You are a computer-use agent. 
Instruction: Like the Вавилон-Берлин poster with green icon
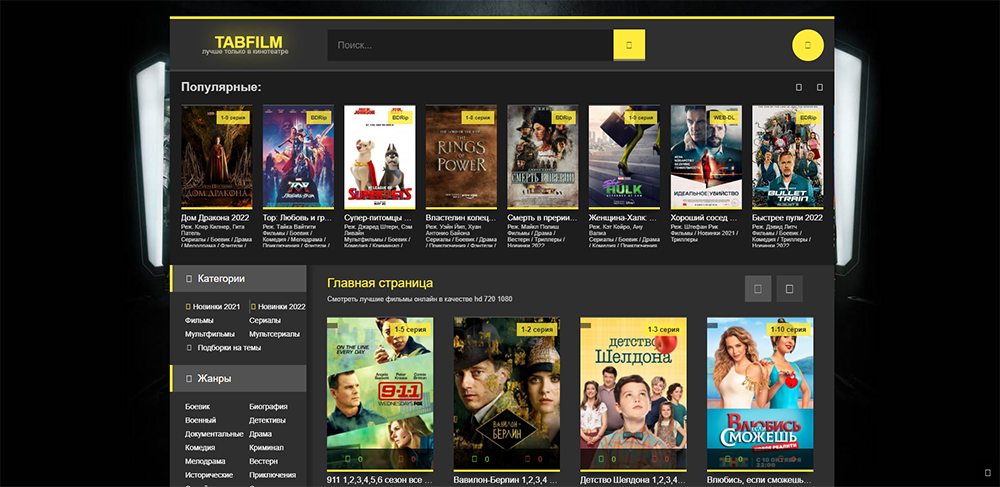(x=475, y=459)
